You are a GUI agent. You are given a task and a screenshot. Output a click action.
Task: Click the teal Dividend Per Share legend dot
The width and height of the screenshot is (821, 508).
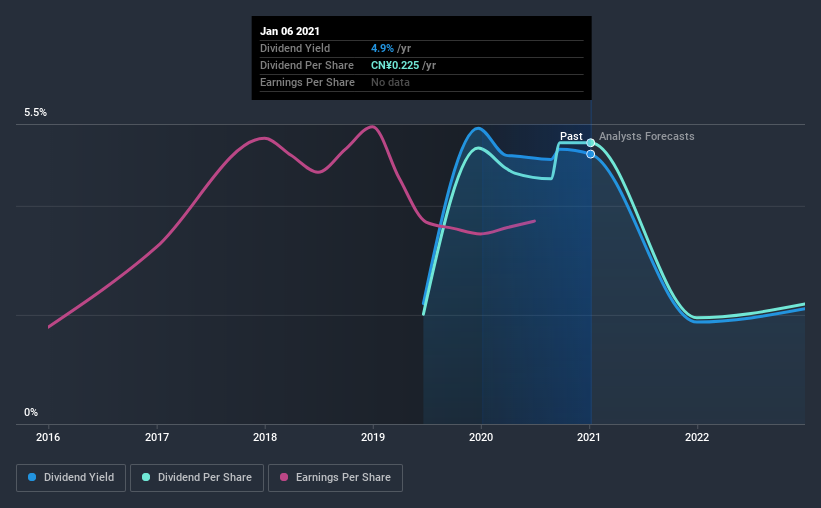[x=146, y=477]
